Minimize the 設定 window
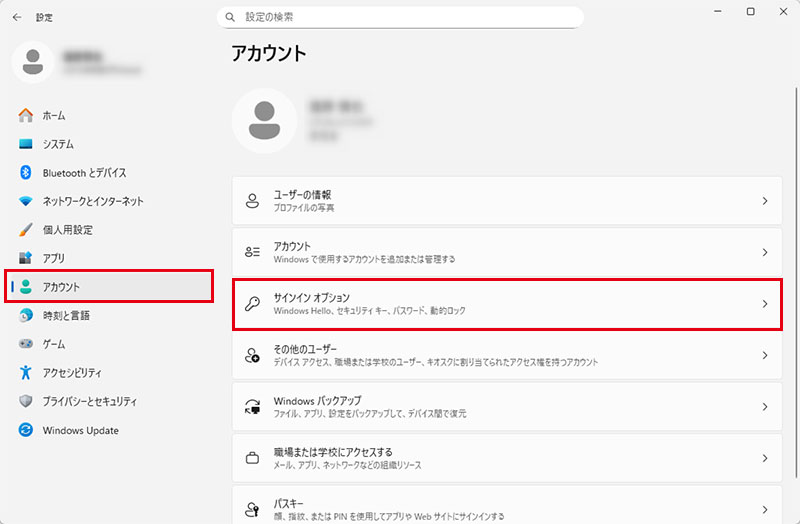Viewport: 800px width, 524px height. 718,11
